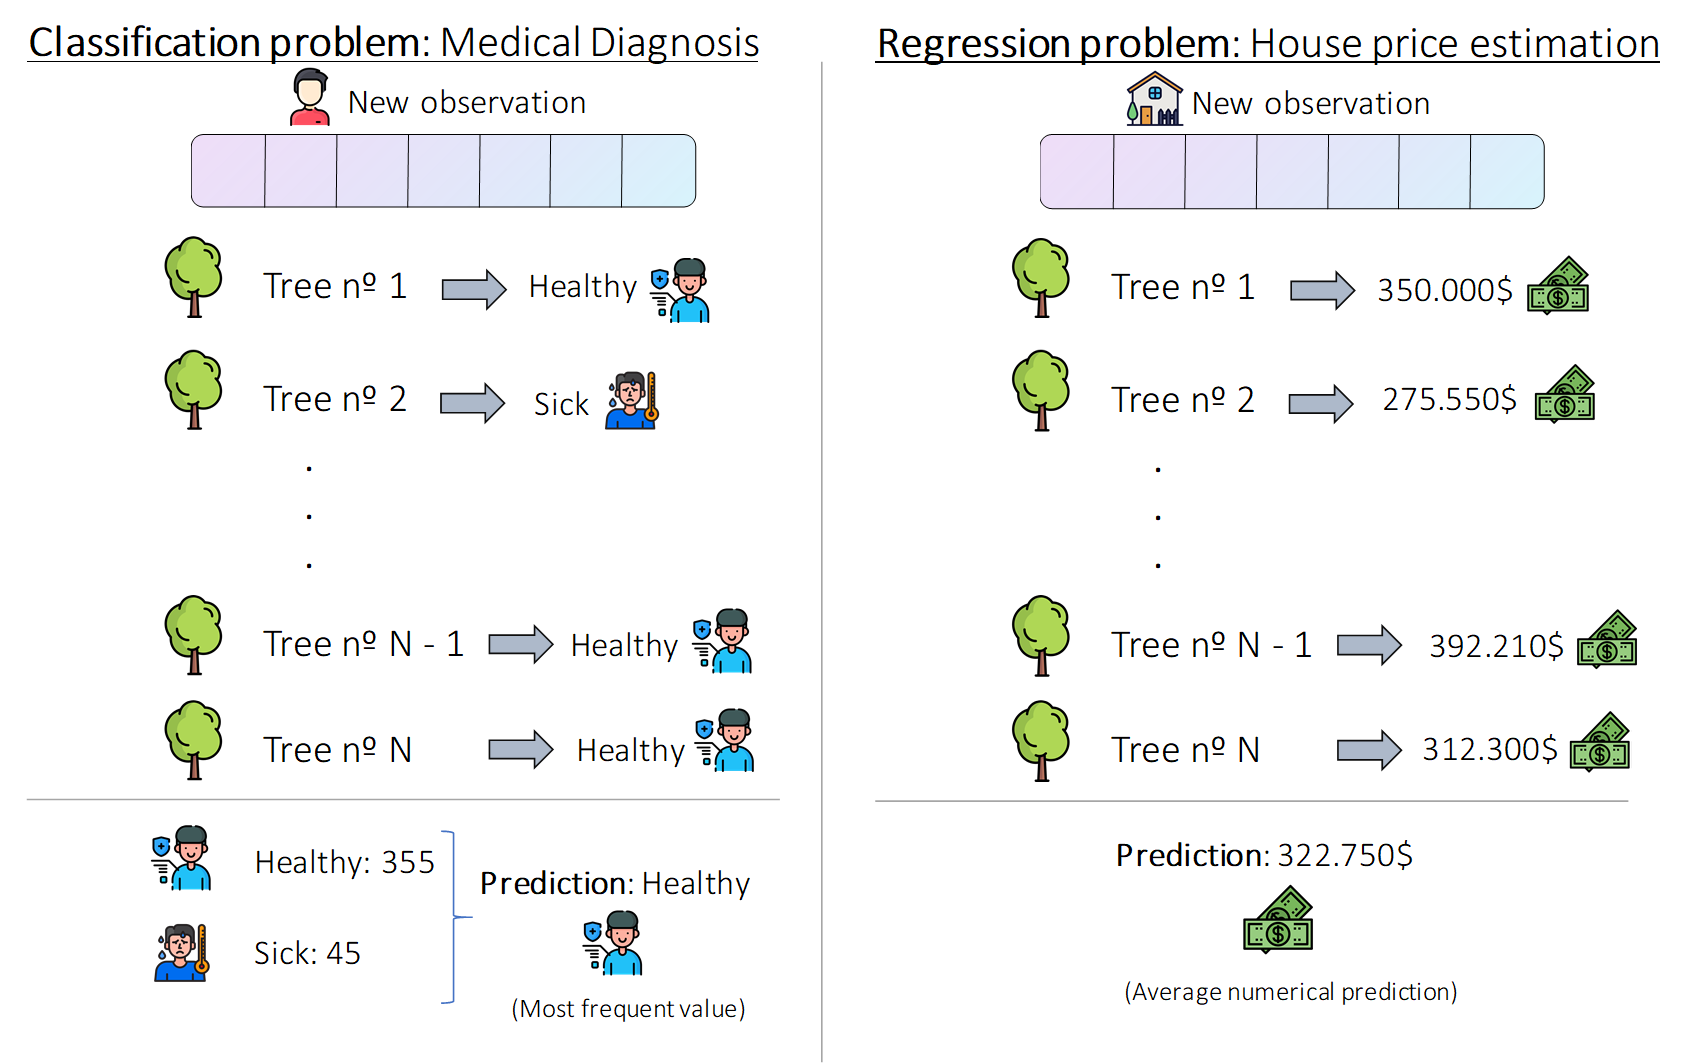Click the arrow after regression Tree nº N - 1
This screenshot has width=1688, height=1064.
click(1369, 645)
